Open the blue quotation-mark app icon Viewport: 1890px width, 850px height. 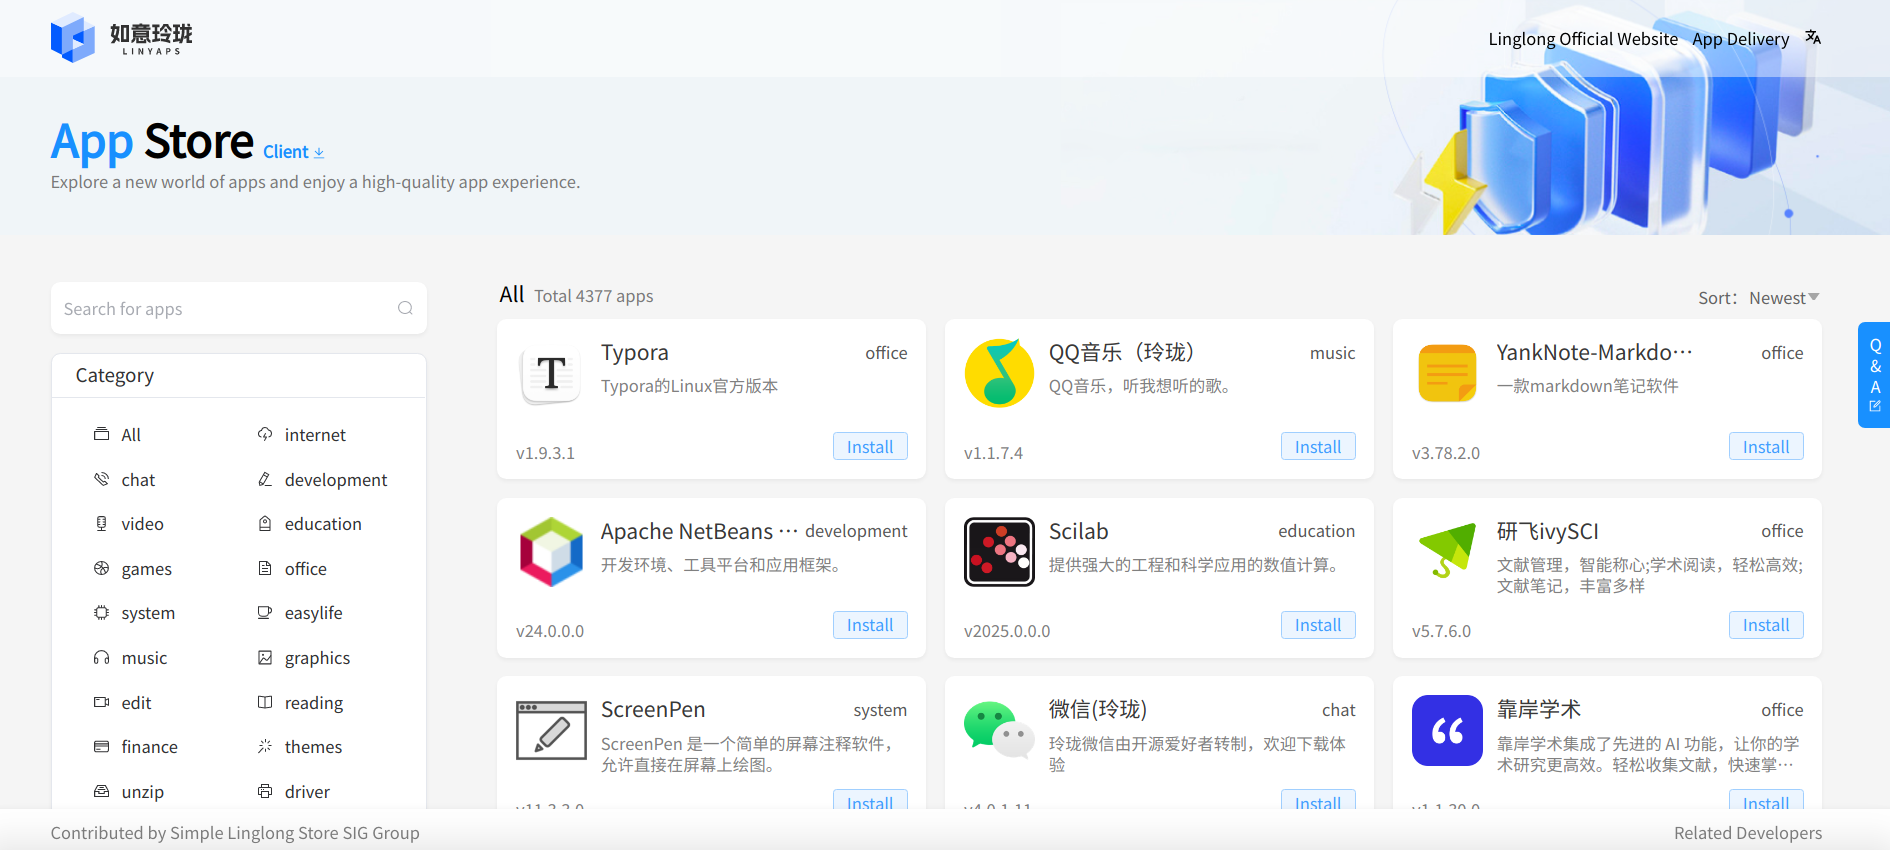coord(1447,730)
